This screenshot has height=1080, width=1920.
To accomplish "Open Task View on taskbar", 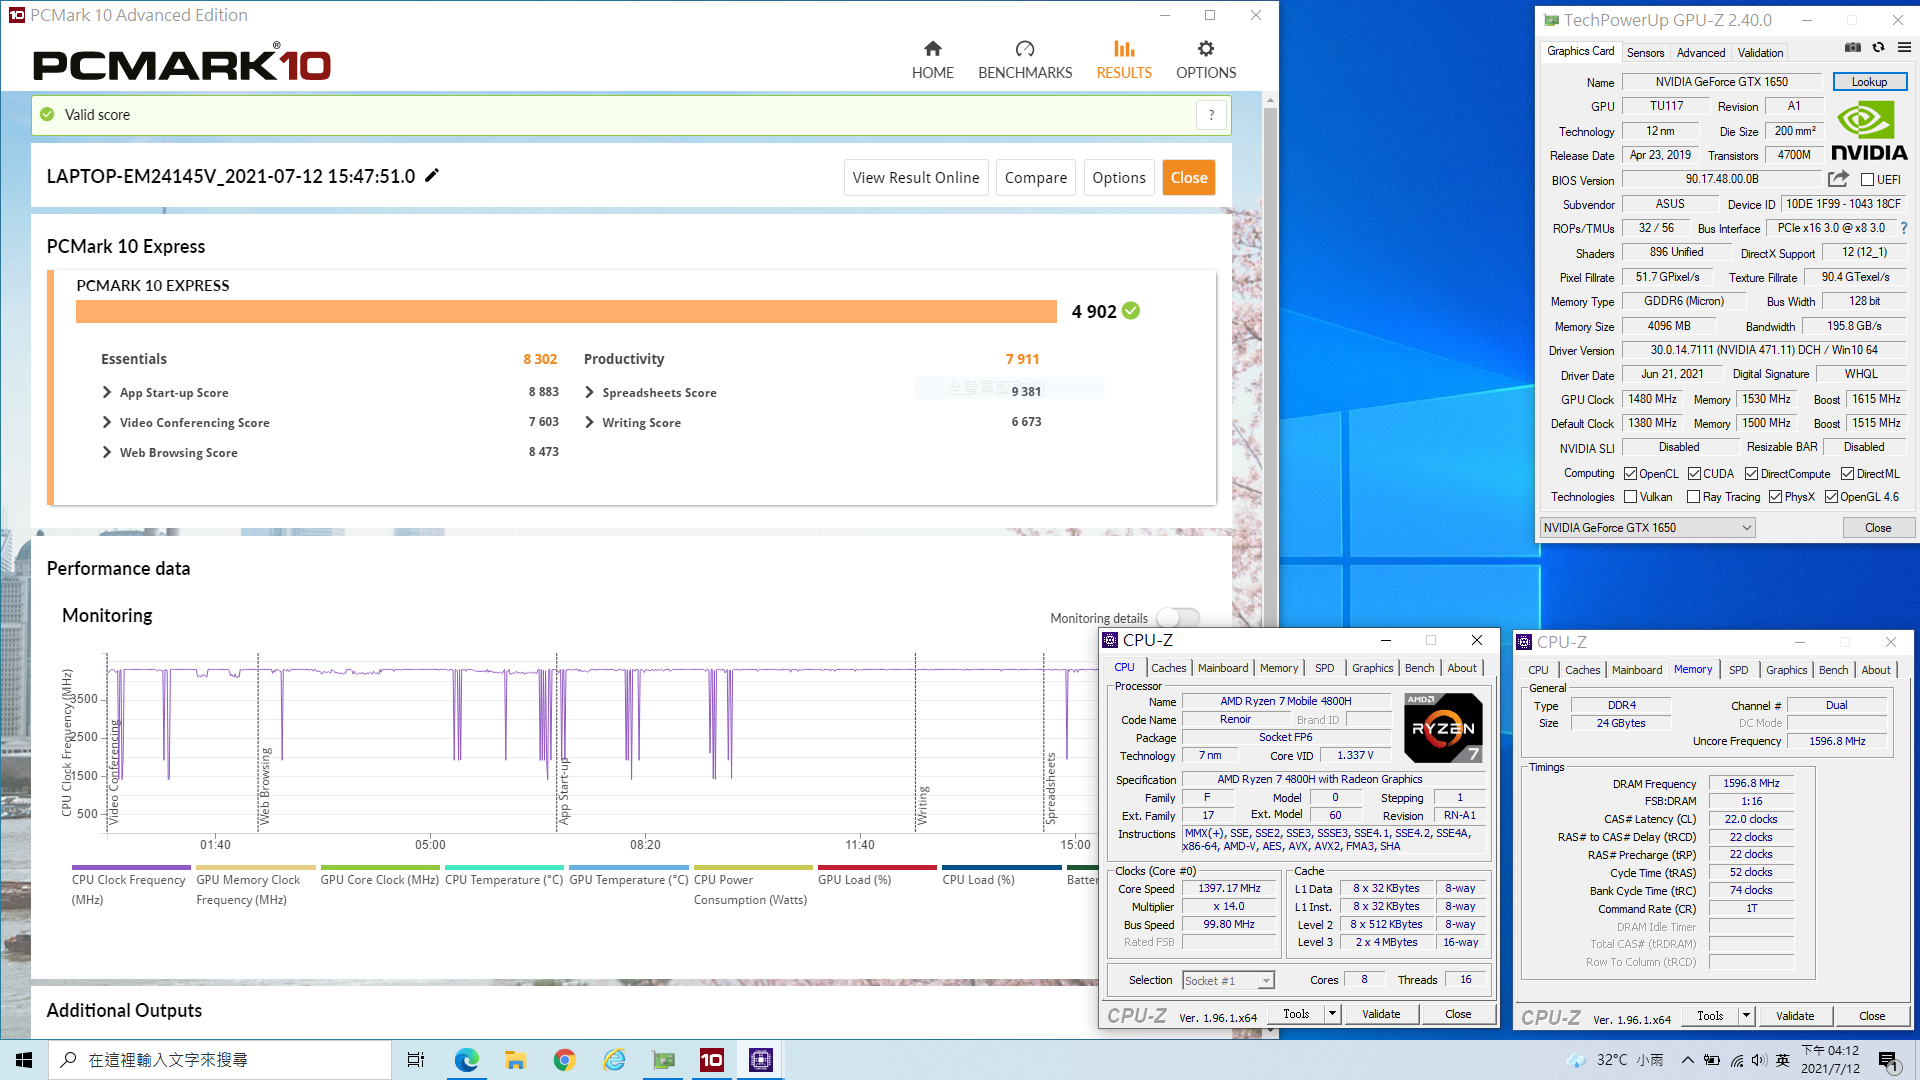I will [416, 1060].
